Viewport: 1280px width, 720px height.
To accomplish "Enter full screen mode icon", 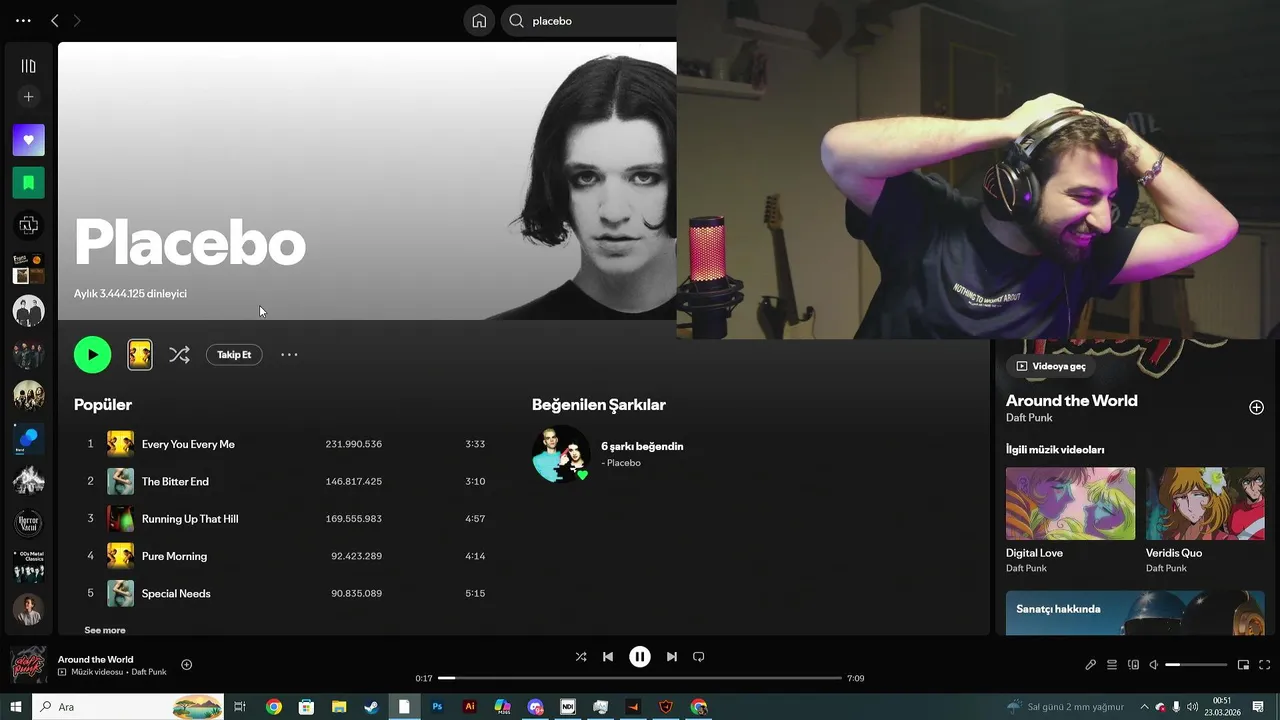I will pos(1264,665).
